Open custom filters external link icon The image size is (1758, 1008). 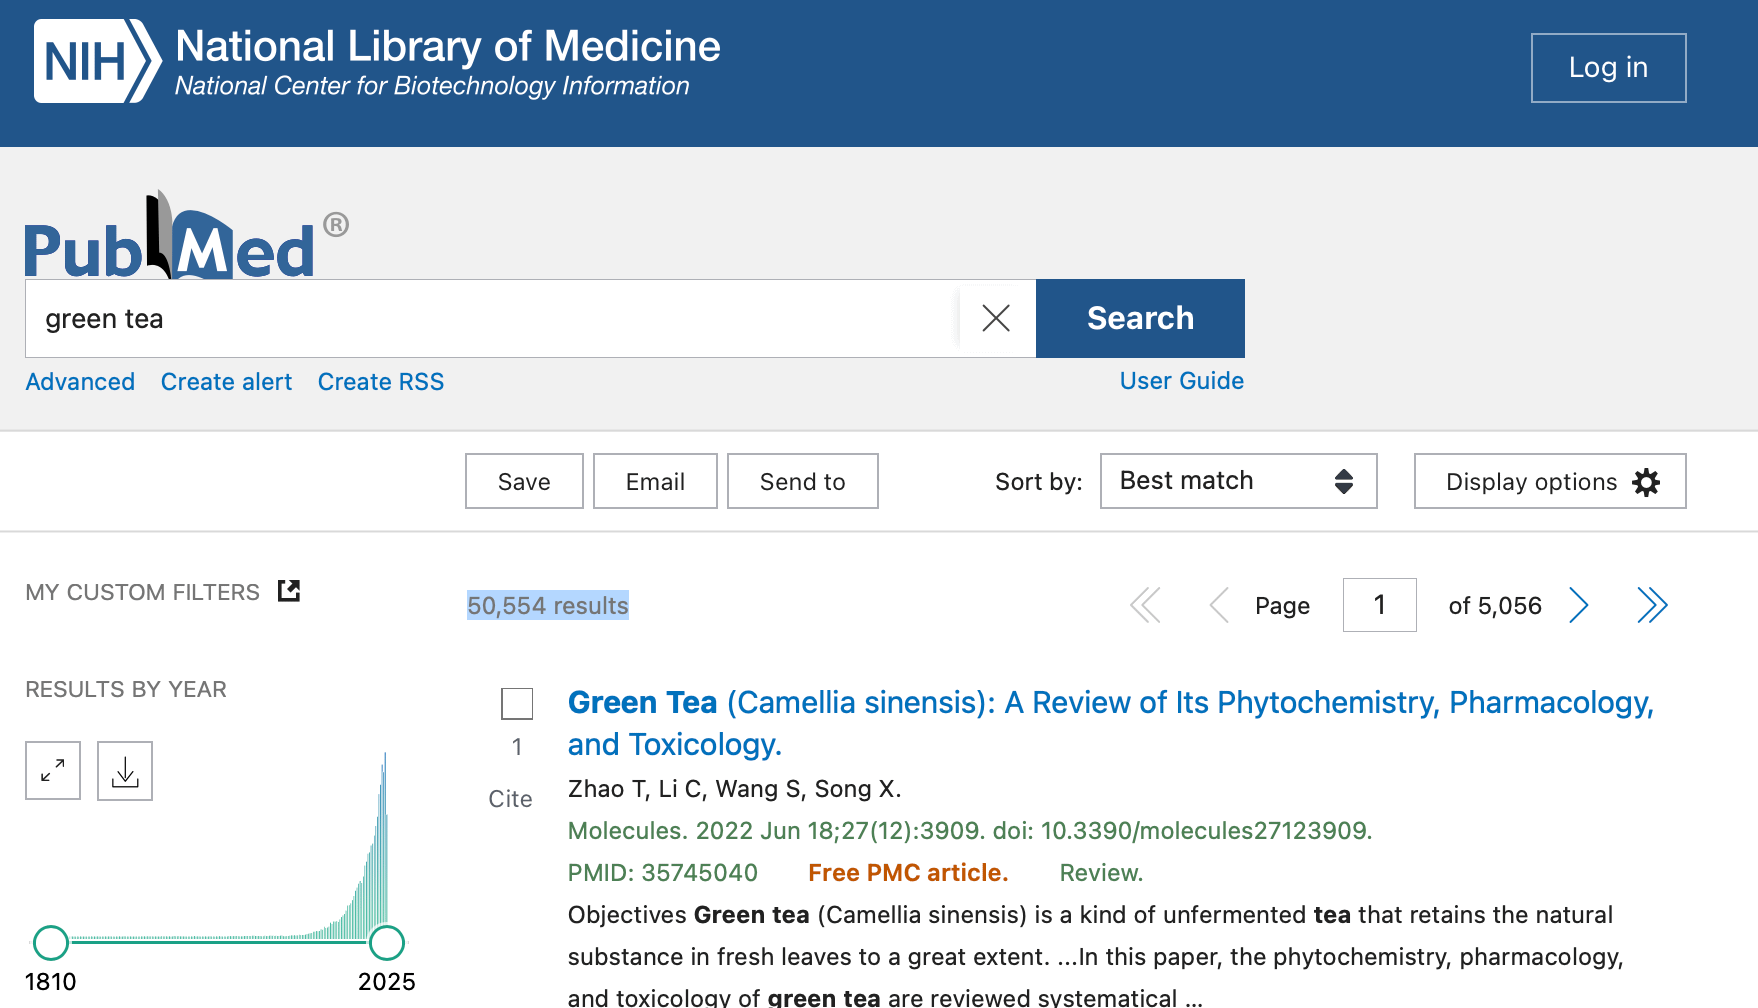(x=289, y=591)
